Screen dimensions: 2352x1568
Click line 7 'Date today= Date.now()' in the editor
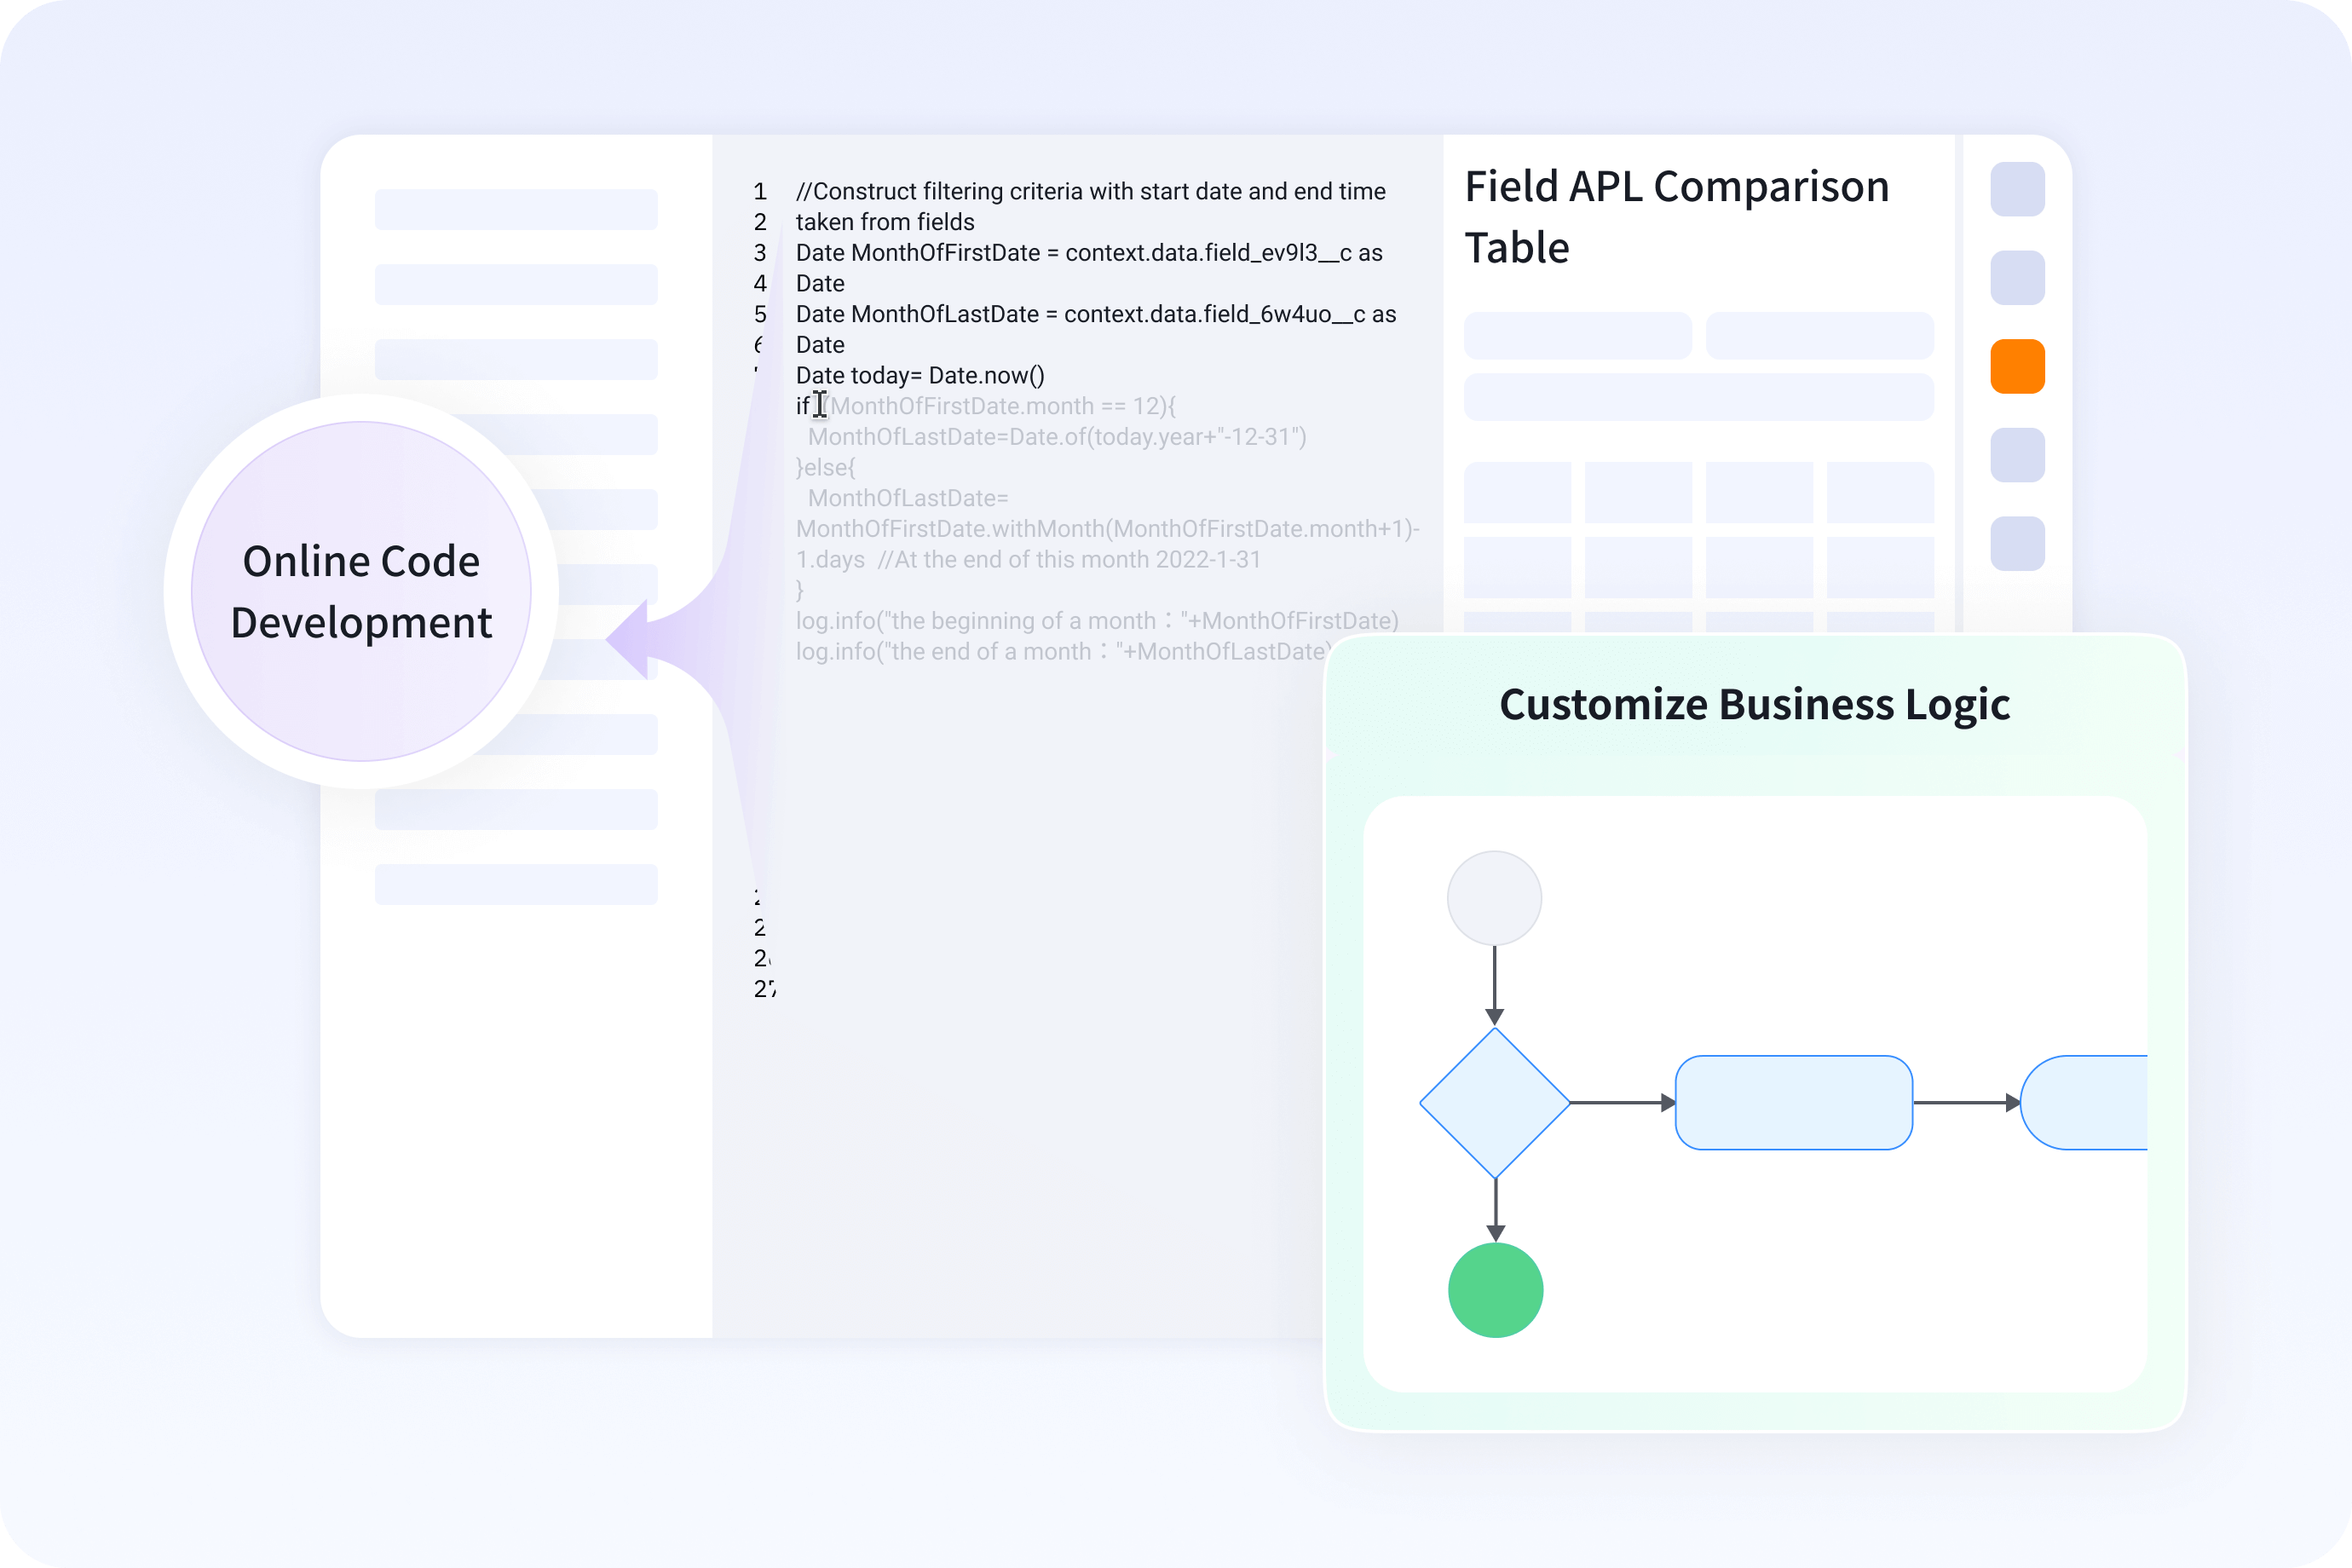click(x=920, y=375)
